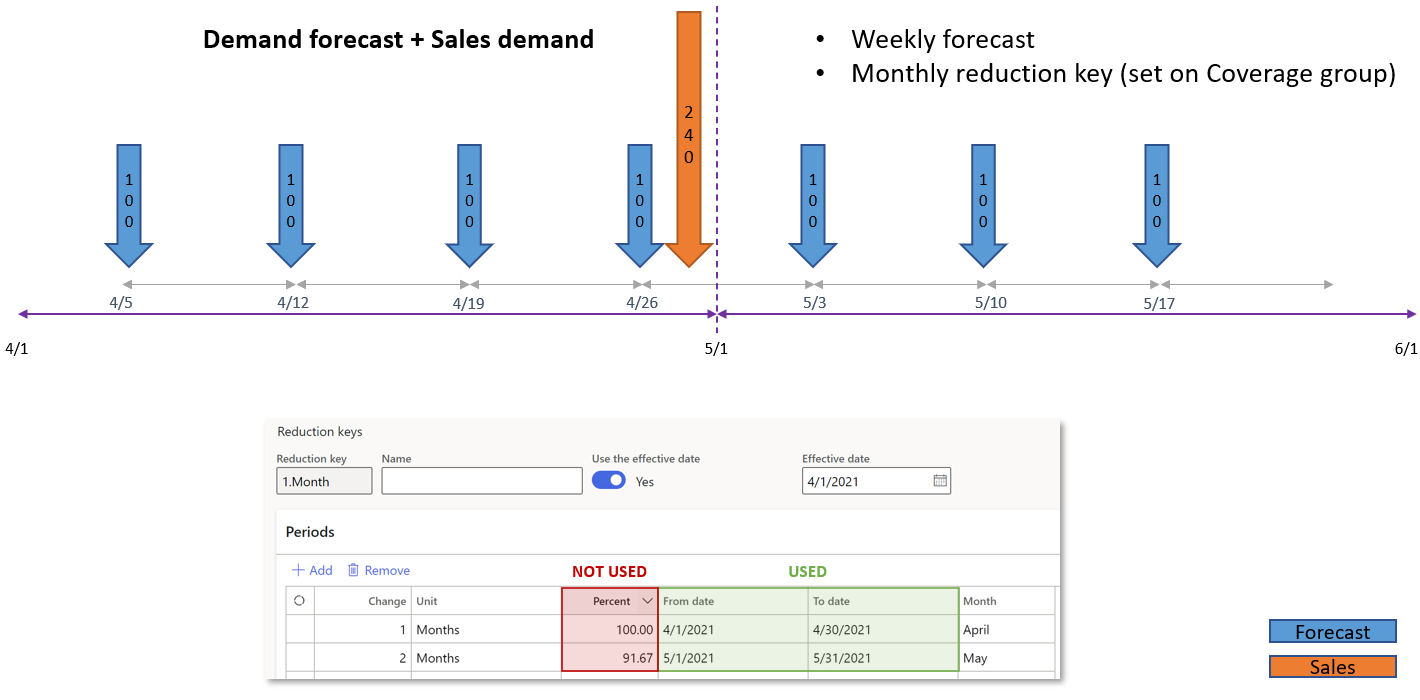Toggle the Use the effective date switch

[609, 480]
